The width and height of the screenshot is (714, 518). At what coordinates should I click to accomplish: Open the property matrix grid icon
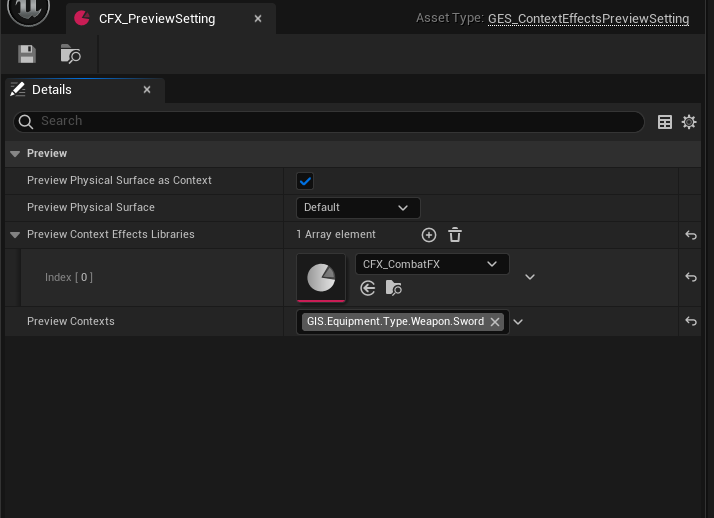665,122
